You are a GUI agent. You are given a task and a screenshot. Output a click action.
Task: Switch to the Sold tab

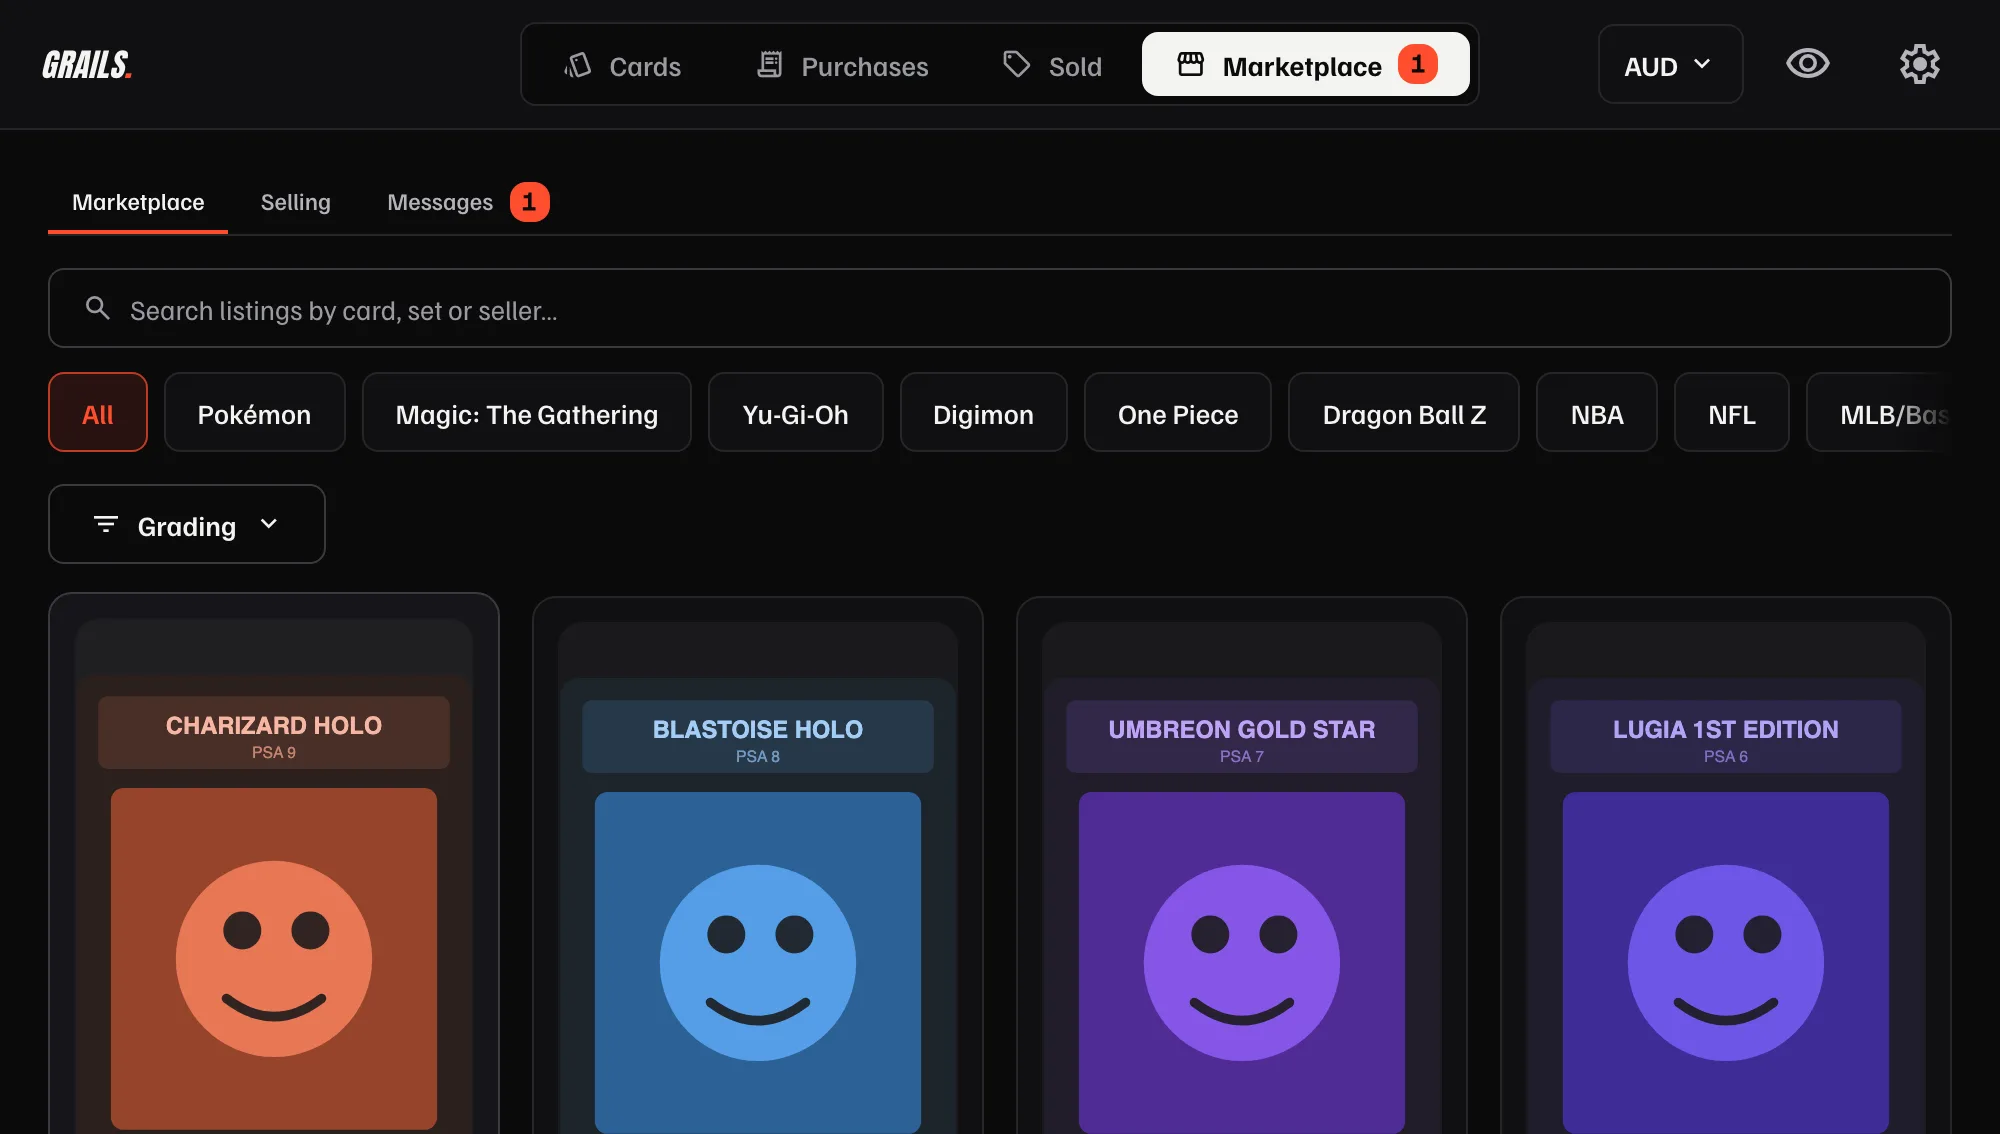[1053, 65]
